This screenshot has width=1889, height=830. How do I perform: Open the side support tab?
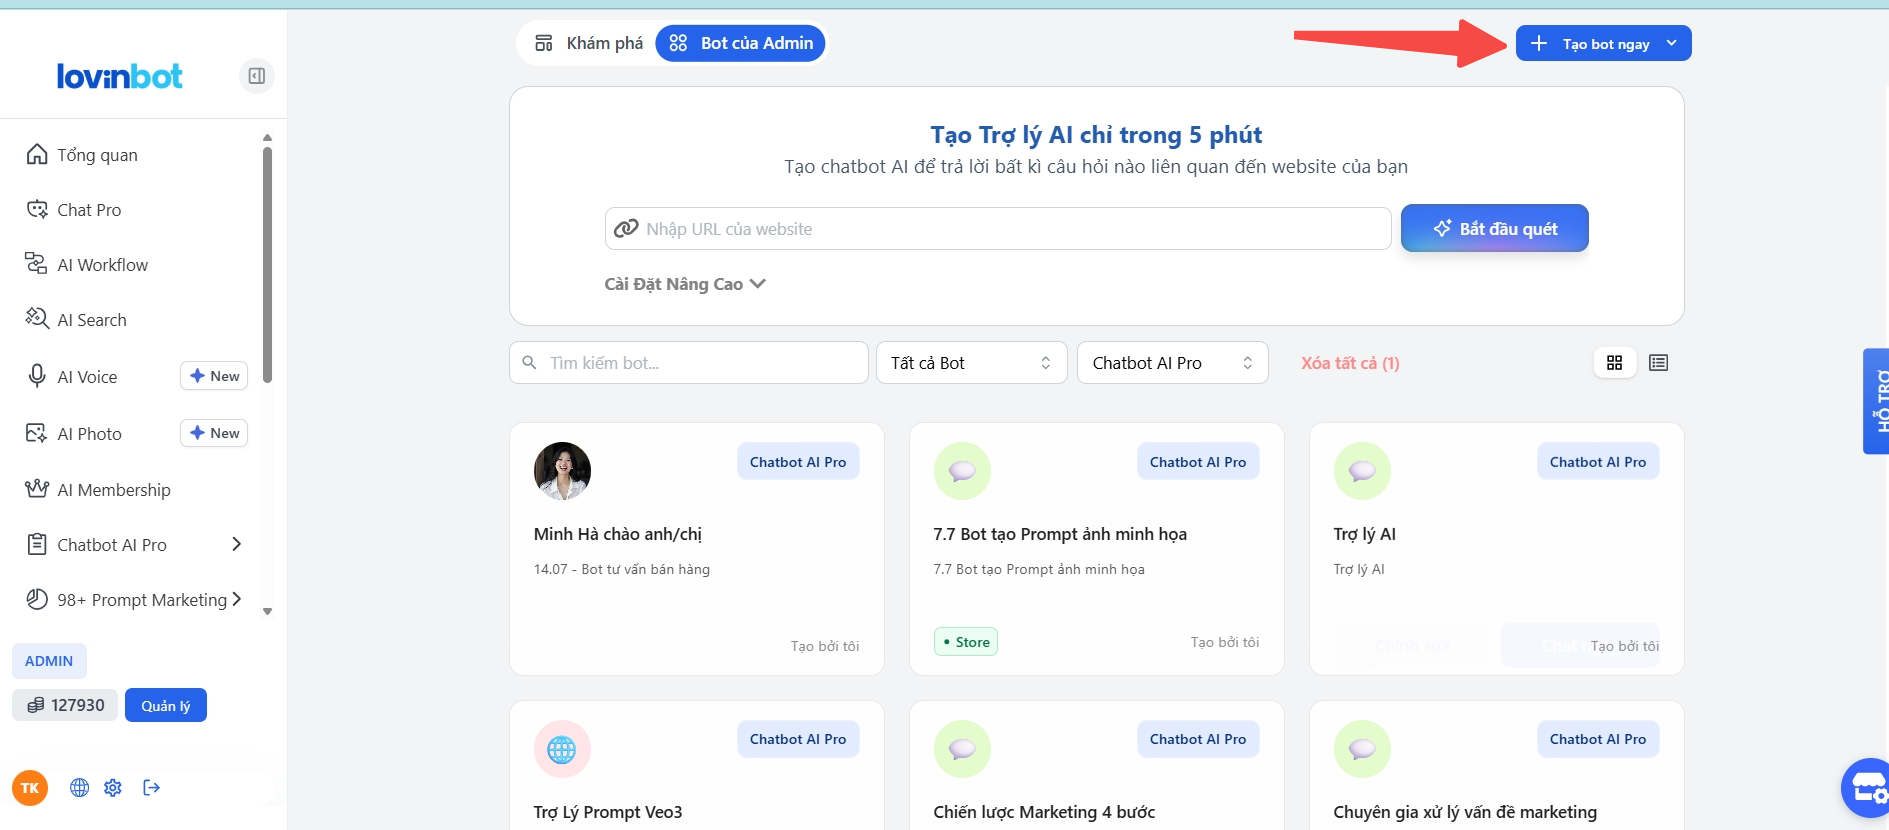[1876, 401]
